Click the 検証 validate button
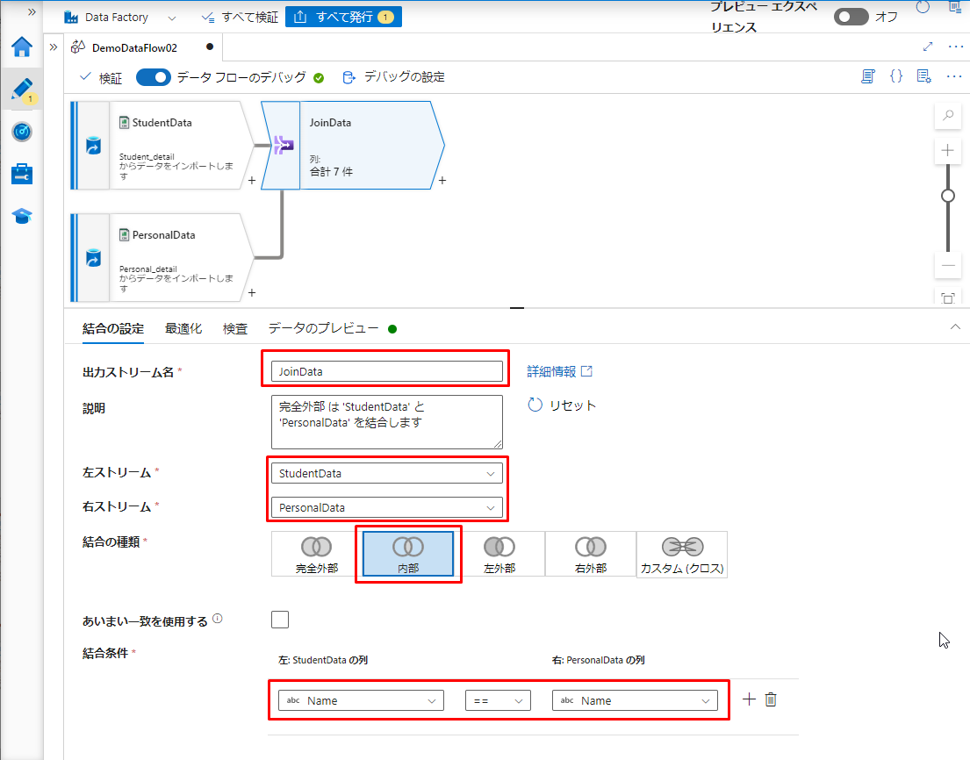The width and height of the screenshot is (970, 760). click(101, 78)
